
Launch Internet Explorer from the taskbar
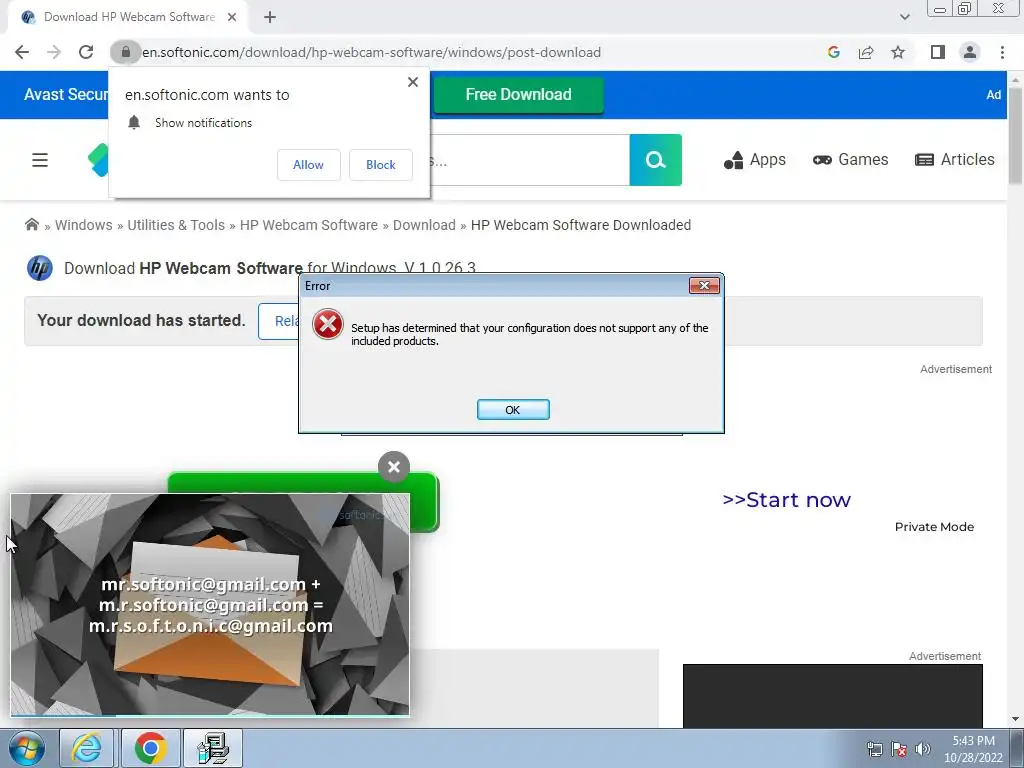(x=86, y=748)
